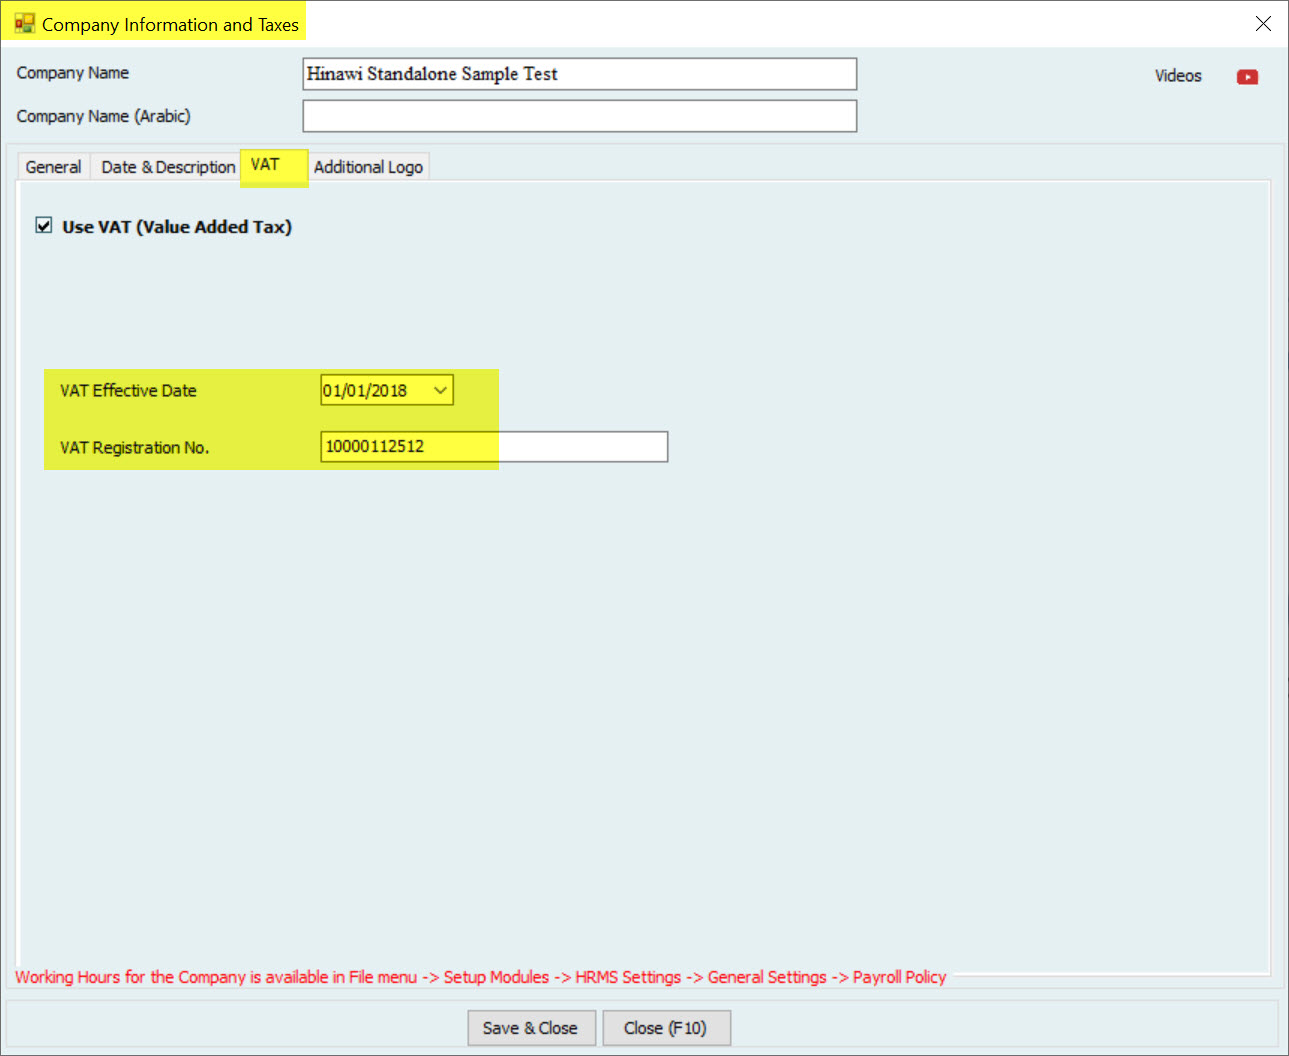Click the Company Name (Arabic) label
The width and height of the screenshot is (1289, 1056).
click(x=104, y=116)
